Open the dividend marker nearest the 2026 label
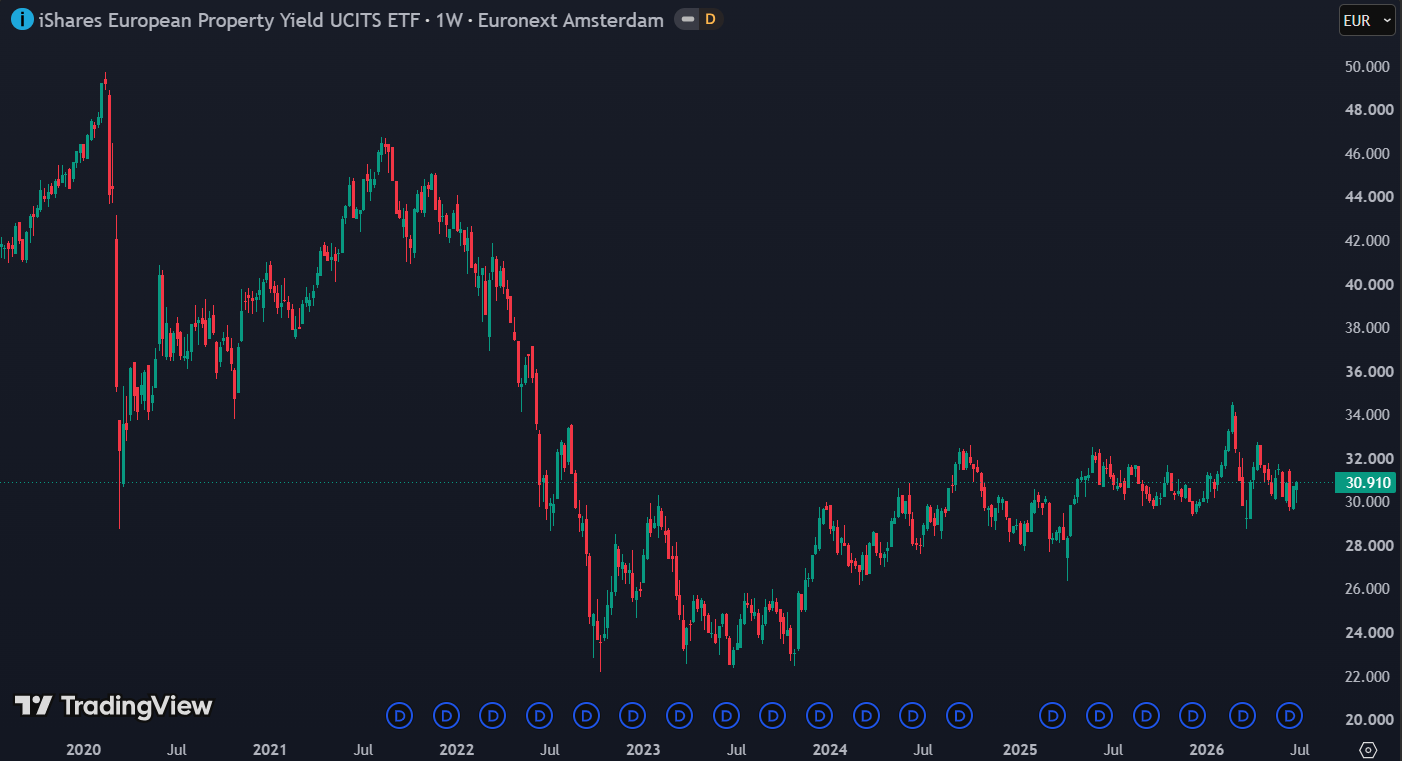The image size is (1402, 761). pos(1192,715)
